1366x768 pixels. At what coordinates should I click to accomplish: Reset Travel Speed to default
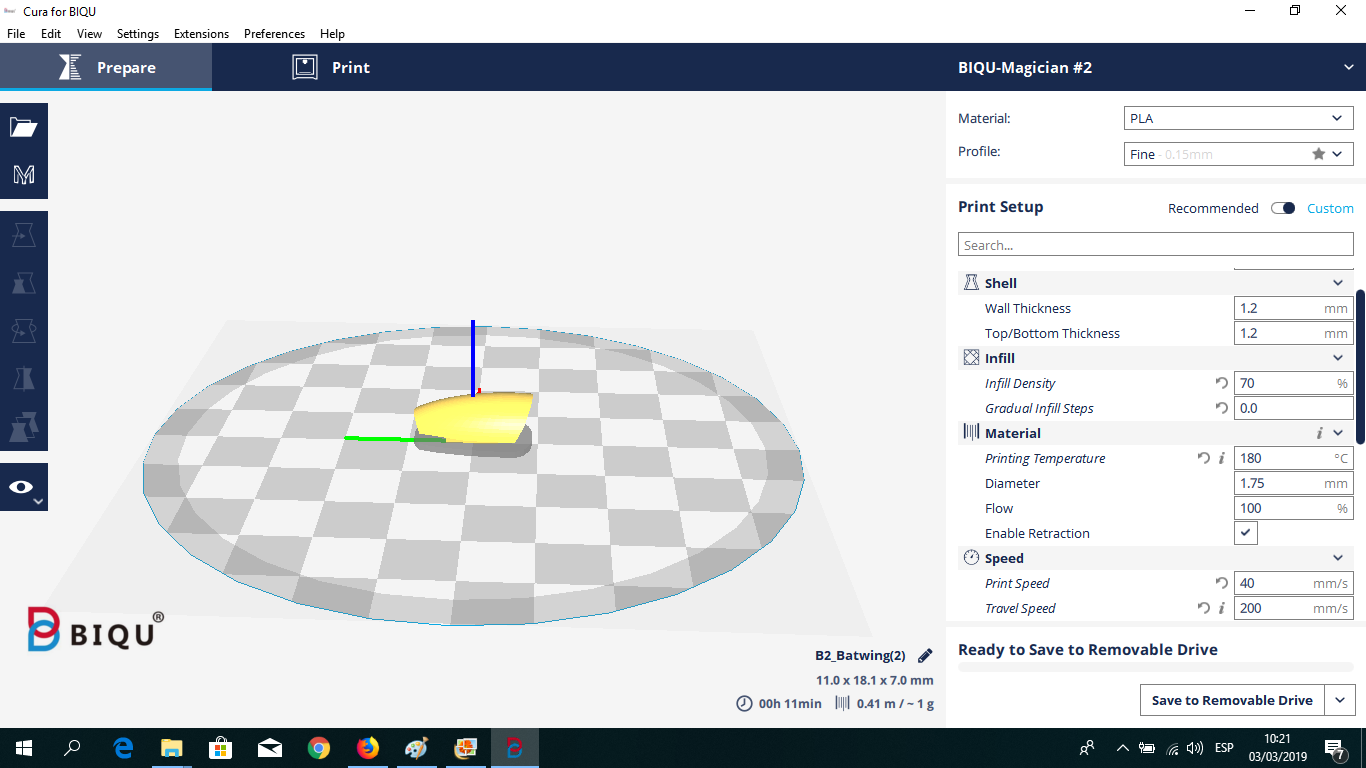pos(1203,608)
